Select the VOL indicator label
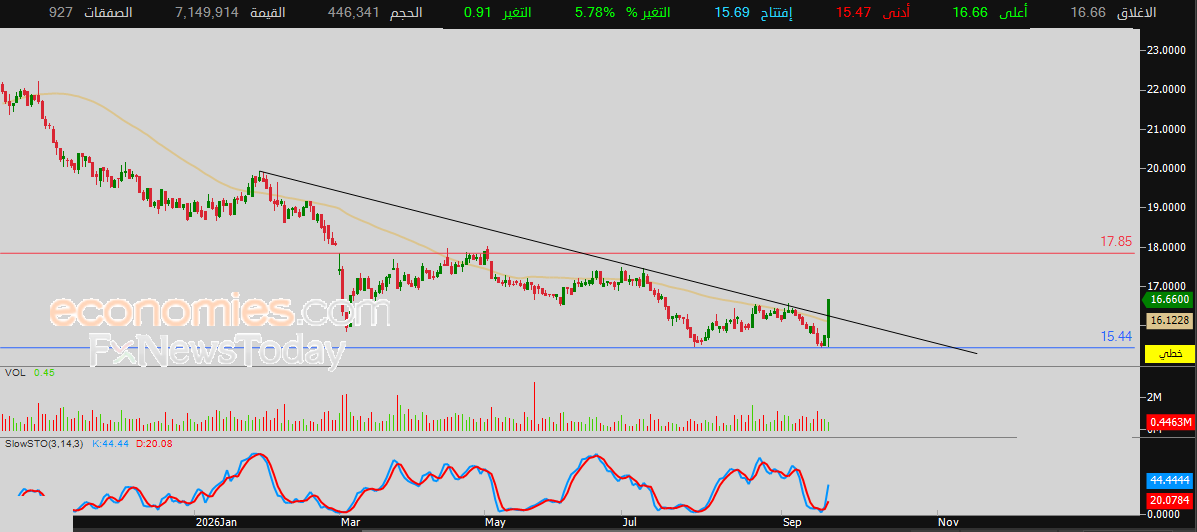The width and height of the screenshot is (1197, 532). click(13, 372)
